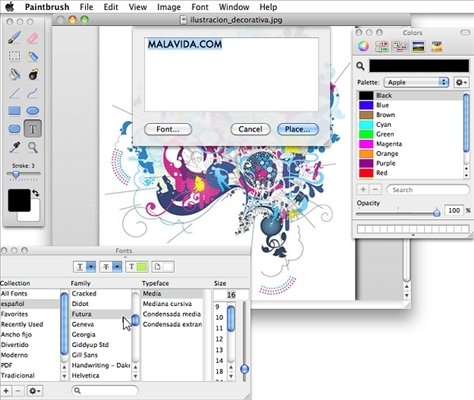Select the Magenta color in palette list
This screenshot has width=474, height=400.
411,144
